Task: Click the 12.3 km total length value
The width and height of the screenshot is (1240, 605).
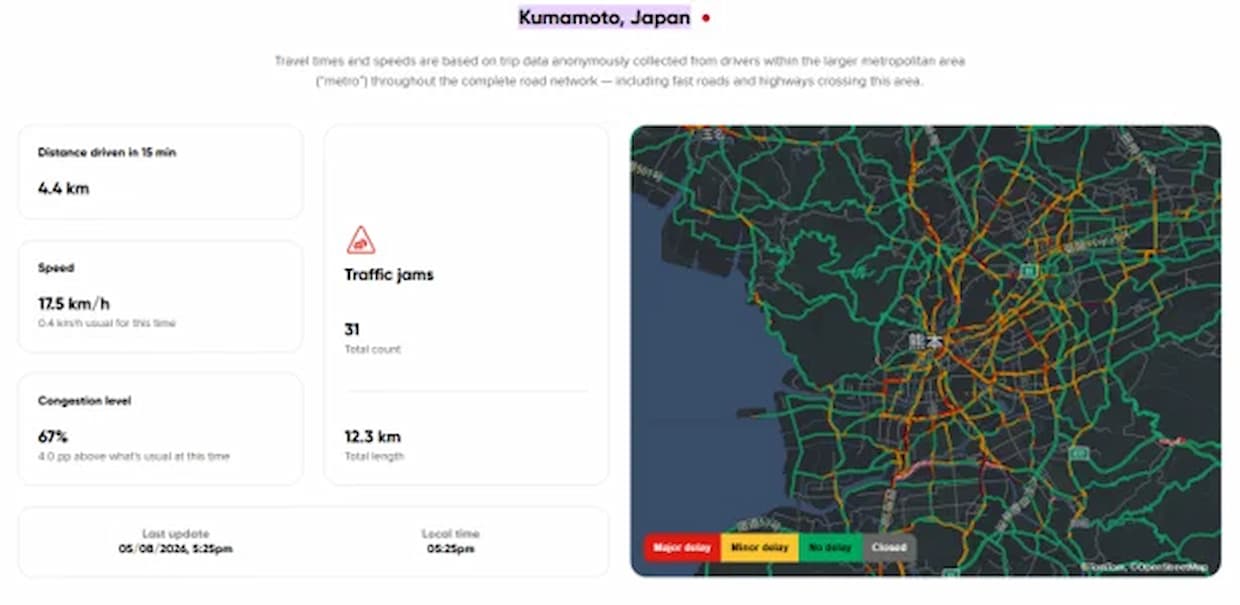Action: [x=373, y=437]
